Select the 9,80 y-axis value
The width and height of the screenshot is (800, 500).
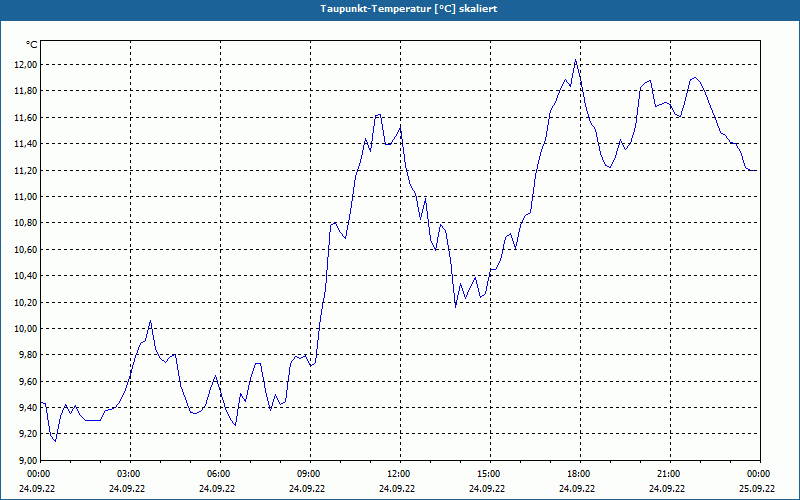click(29, 355)
